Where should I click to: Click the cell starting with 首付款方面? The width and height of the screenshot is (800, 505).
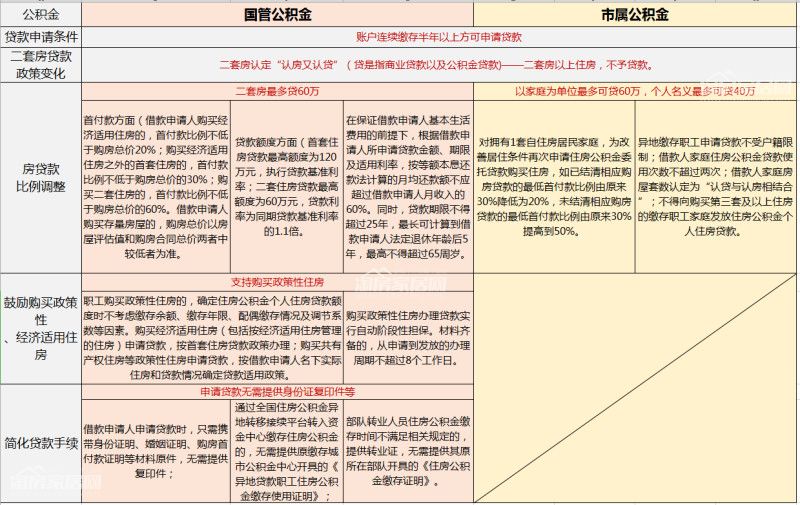pos(156,187)
